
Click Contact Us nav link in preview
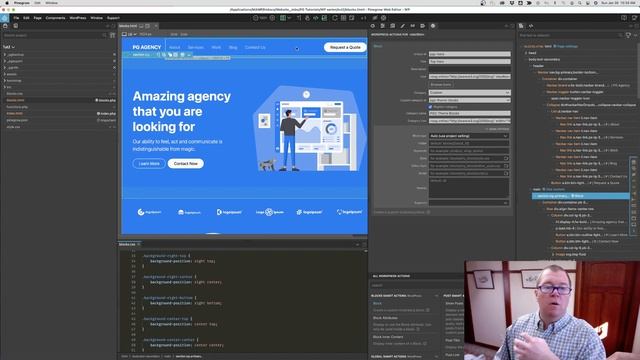click(x=255, y=47)
